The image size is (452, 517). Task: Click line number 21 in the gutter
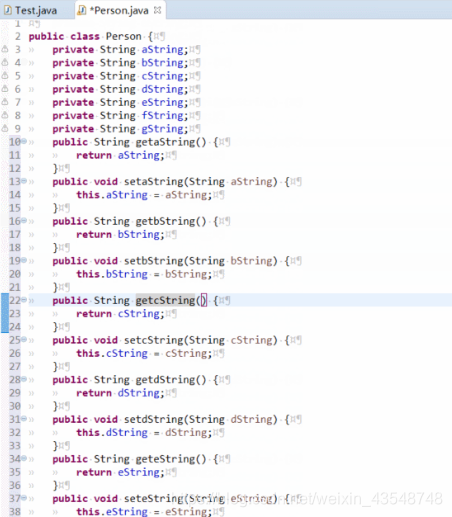pos(15,287)
